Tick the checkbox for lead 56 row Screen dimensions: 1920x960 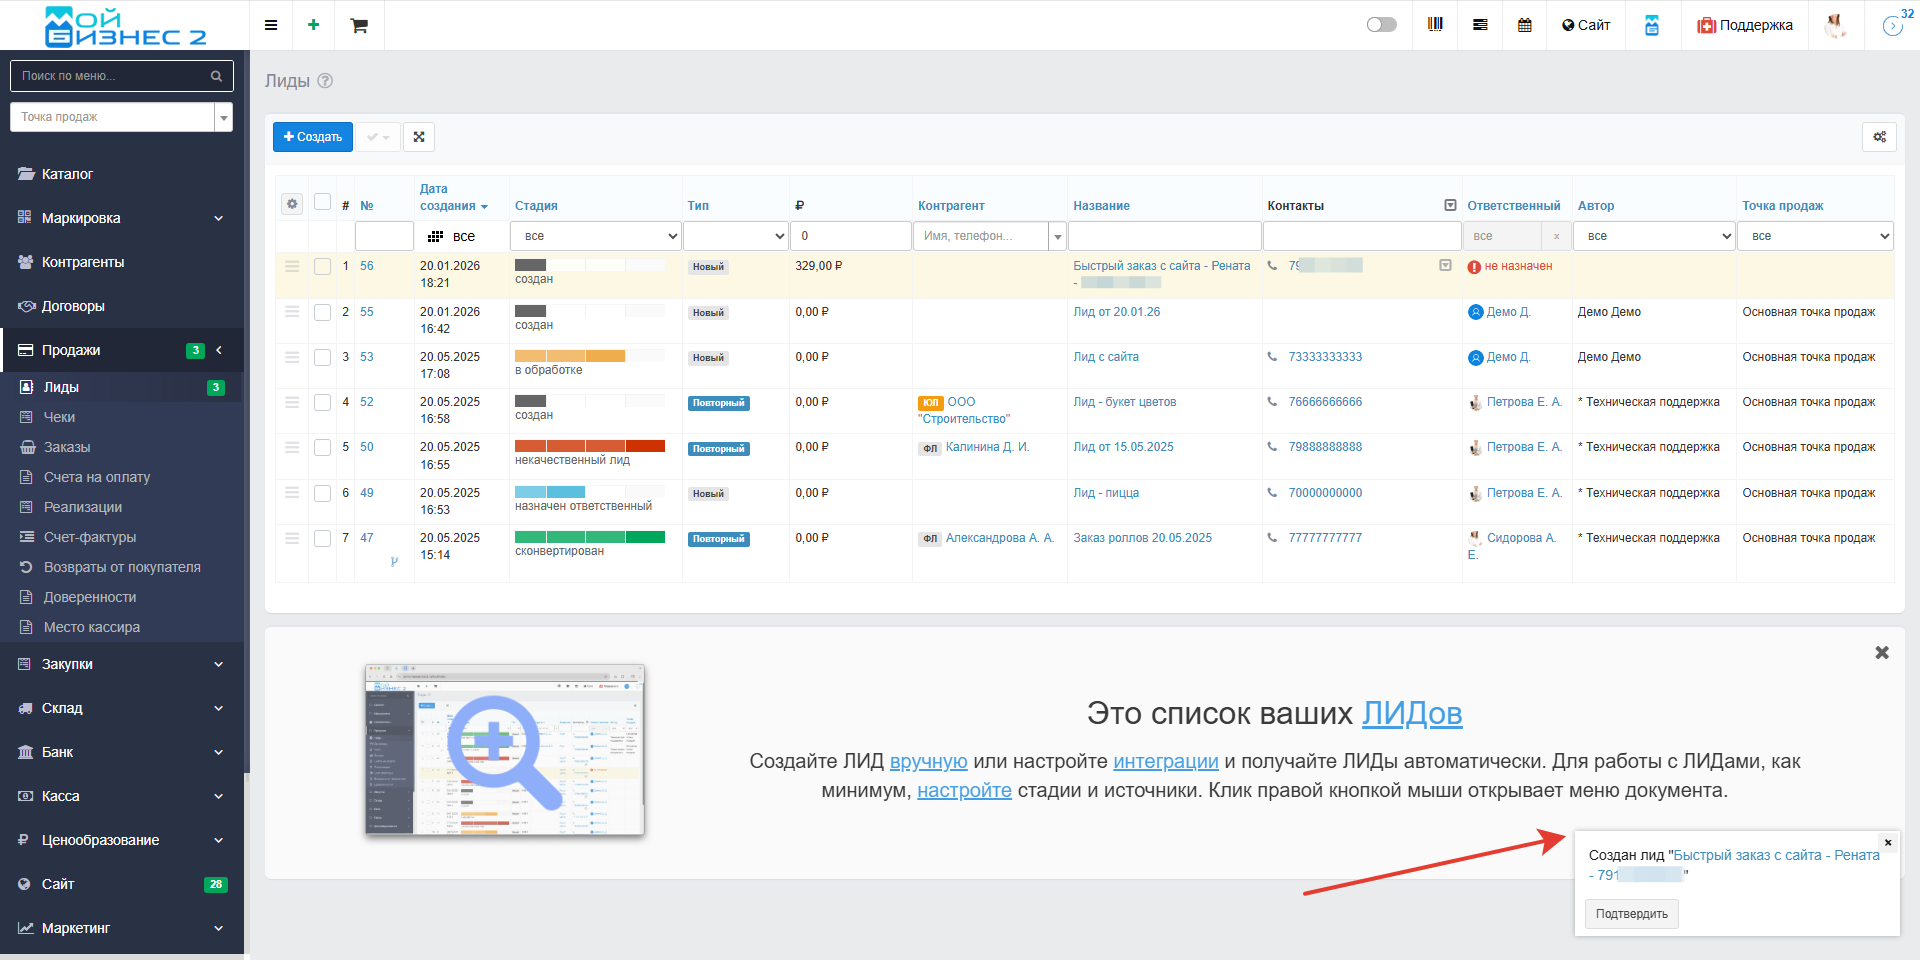pos(322,267)
